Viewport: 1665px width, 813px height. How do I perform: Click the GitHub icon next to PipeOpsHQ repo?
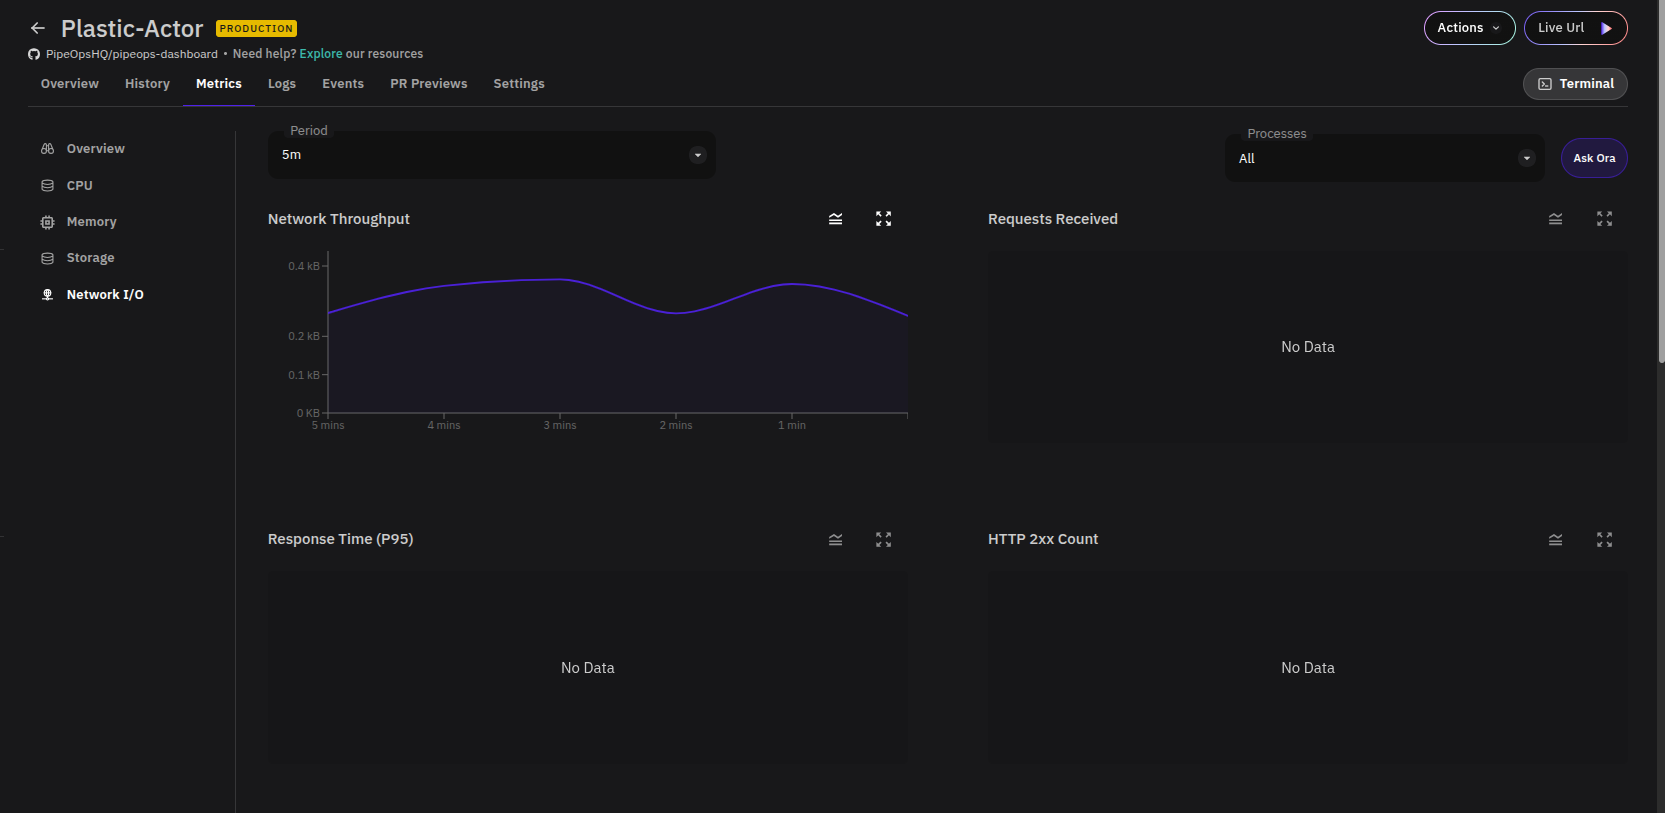34,54
